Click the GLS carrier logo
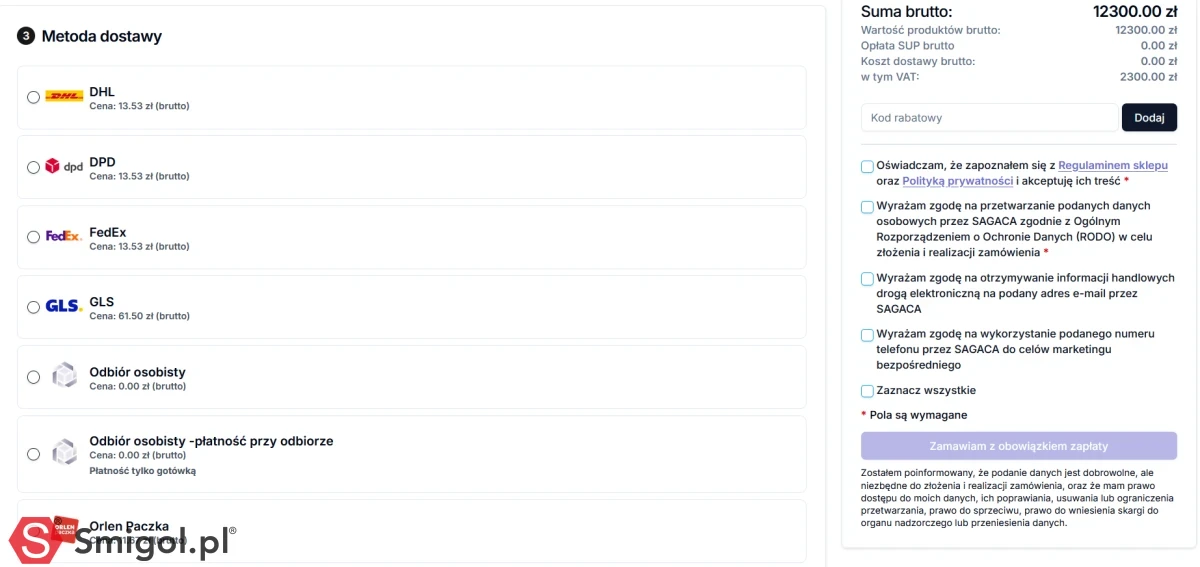The height and width of the screenshot is (567, 1200). click(x=64, y=307)
